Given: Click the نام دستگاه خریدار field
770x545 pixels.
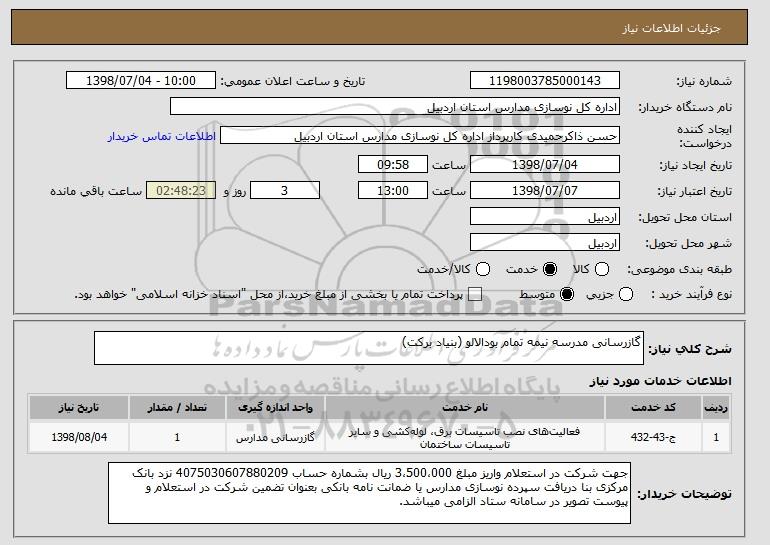Looking at the screenshot, I should tap(395, 107).
